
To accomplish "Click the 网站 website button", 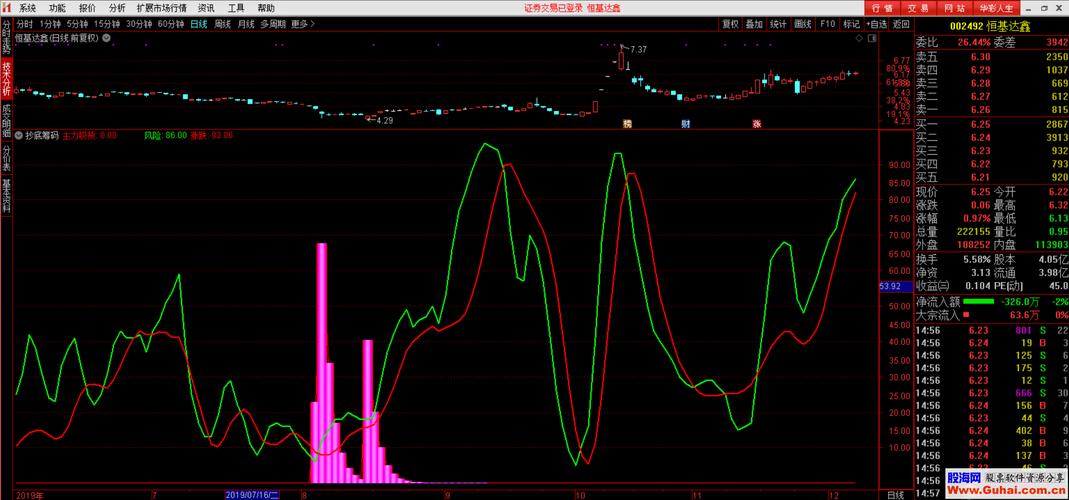I will (953, 8).
